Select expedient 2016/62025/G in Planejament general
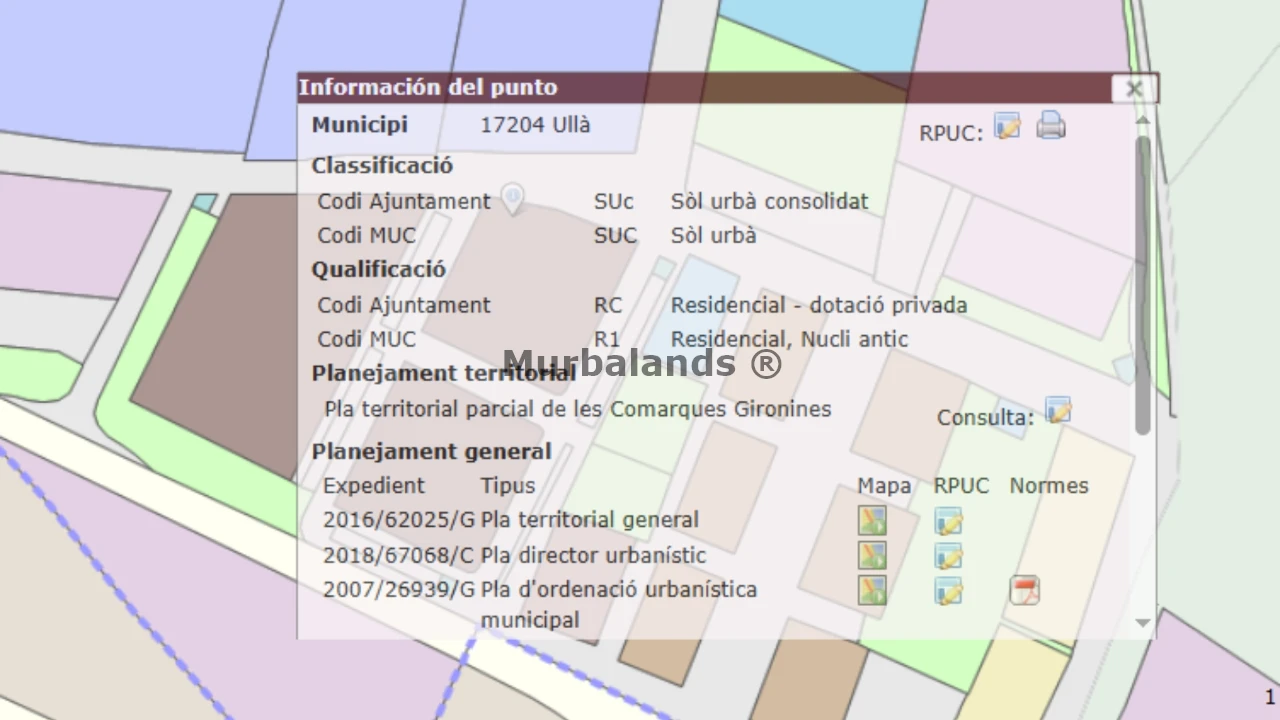This screenshot has width=1280, height=720. pyautogui.click(x=399, y=520)
